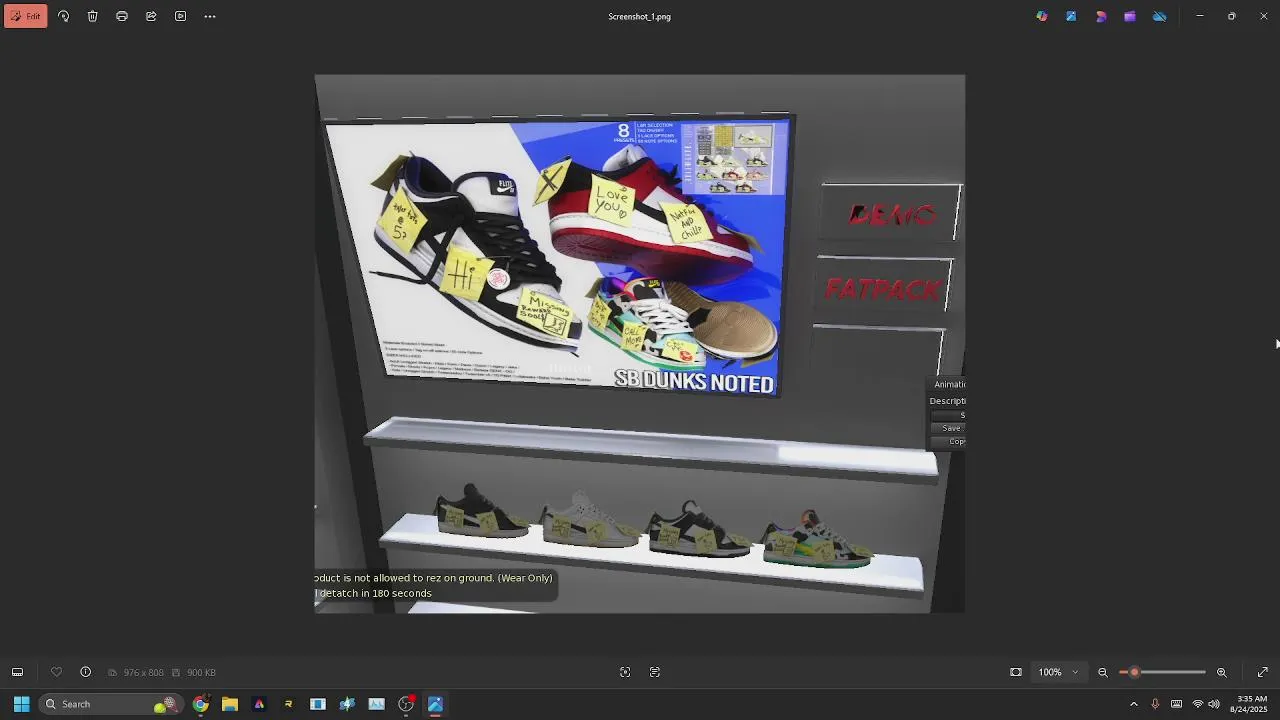
Task: Open the Photos app taskbar icon
Action: [x=435, y=704]
